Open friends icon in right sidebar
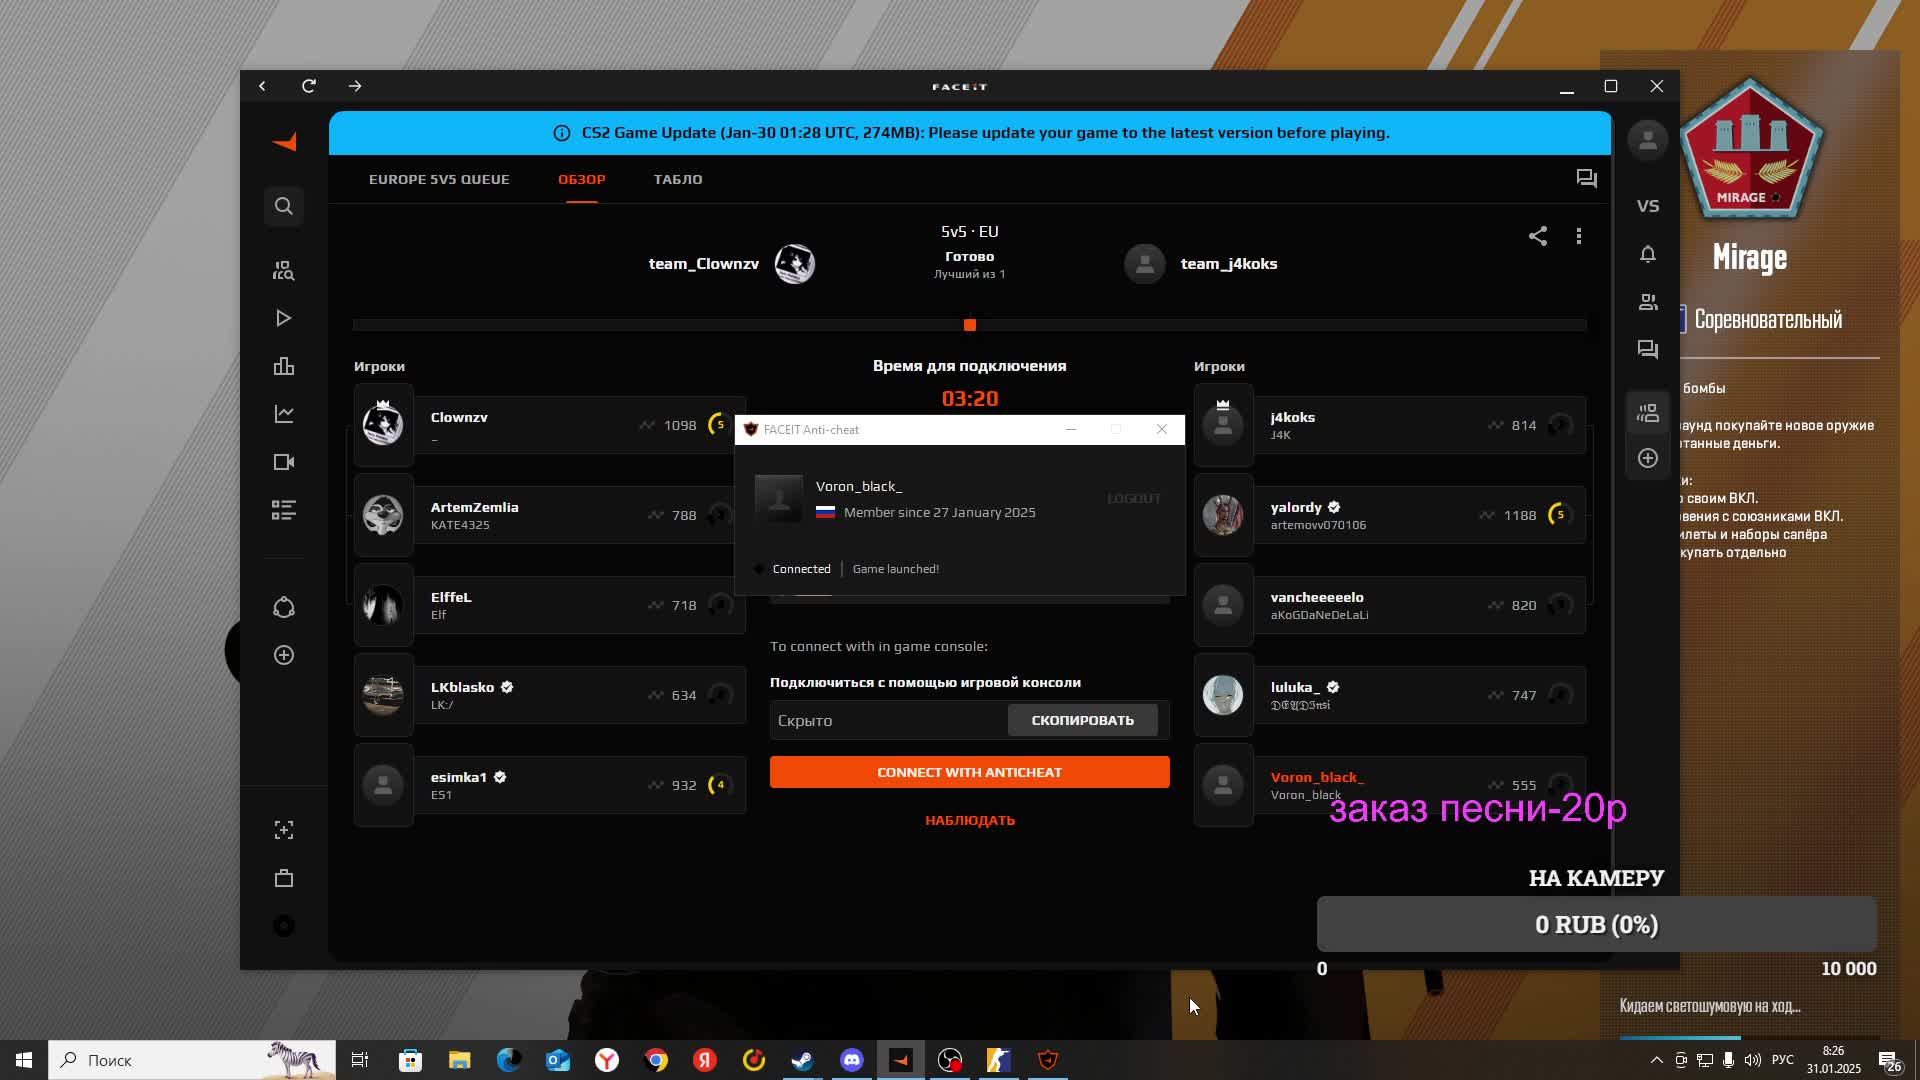 (x=1648, y=302)
